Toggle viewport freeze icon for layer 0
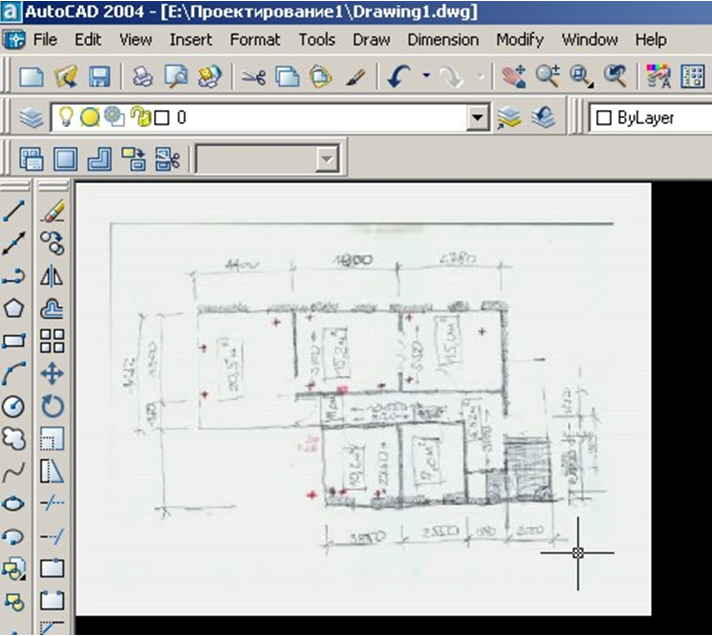Screen dimensions: 712x636 point(114,117)
